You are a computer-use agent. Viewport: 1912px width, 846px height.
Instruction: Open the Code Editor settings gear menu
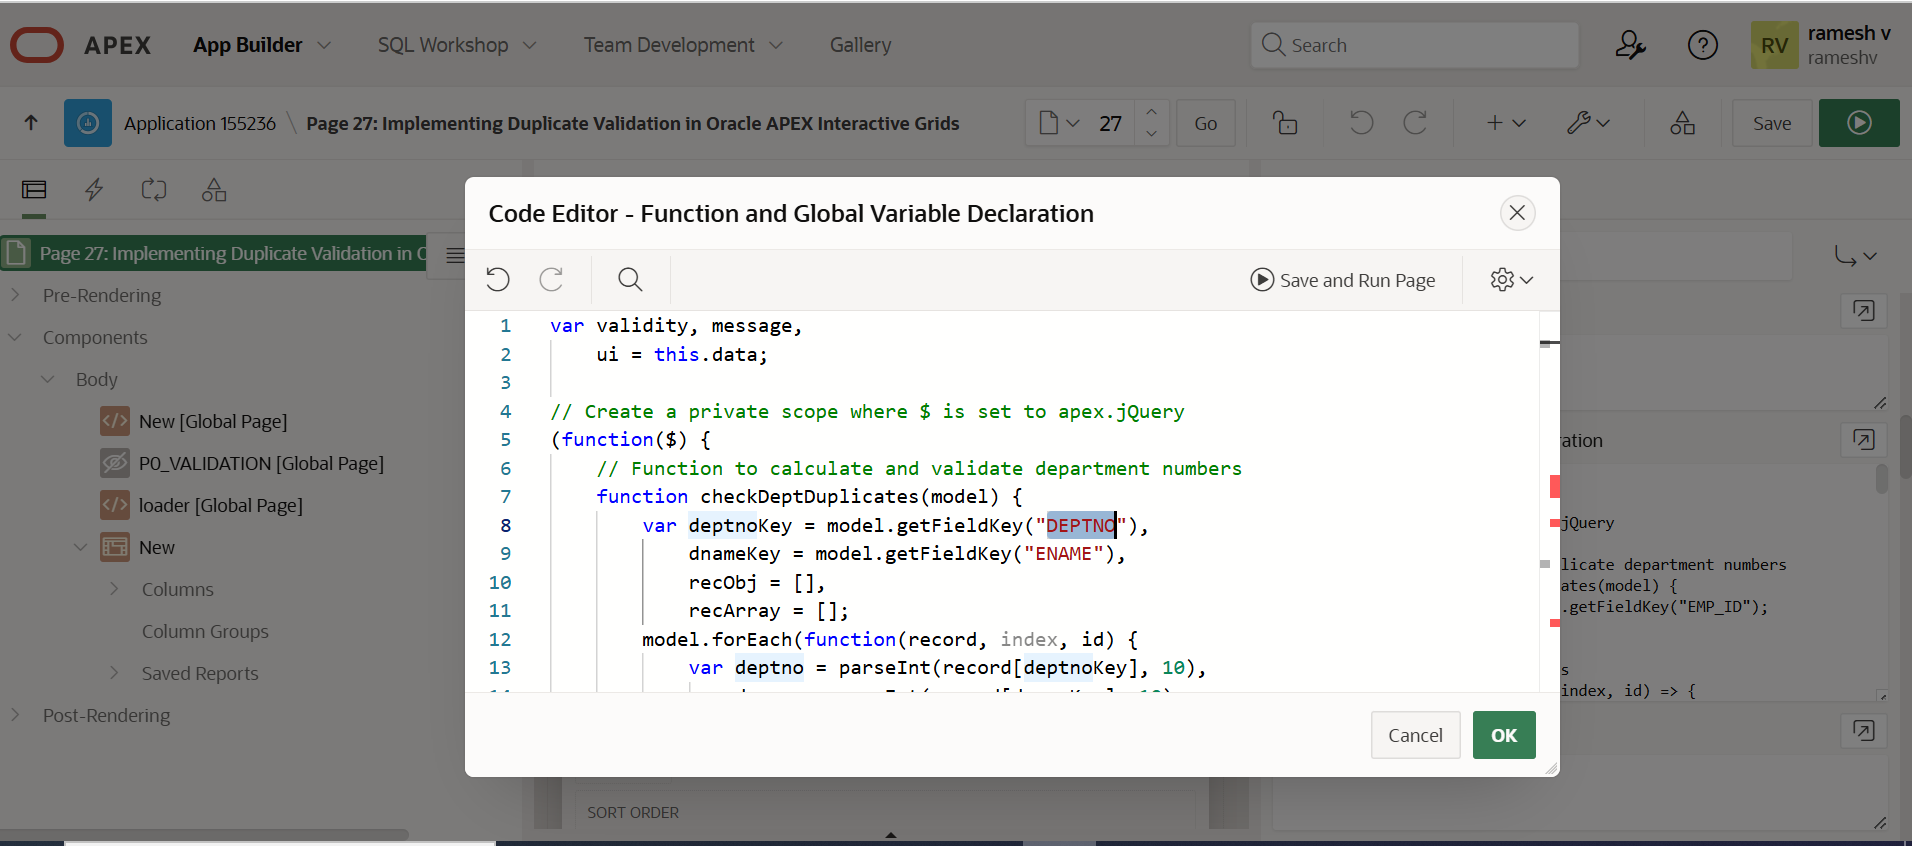1511,280
